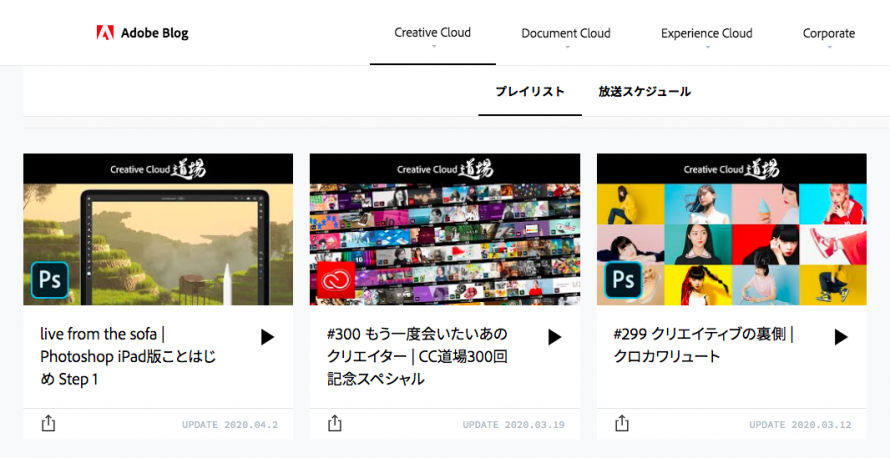
Task: Share the live from the sofa card
Action: 48,423
